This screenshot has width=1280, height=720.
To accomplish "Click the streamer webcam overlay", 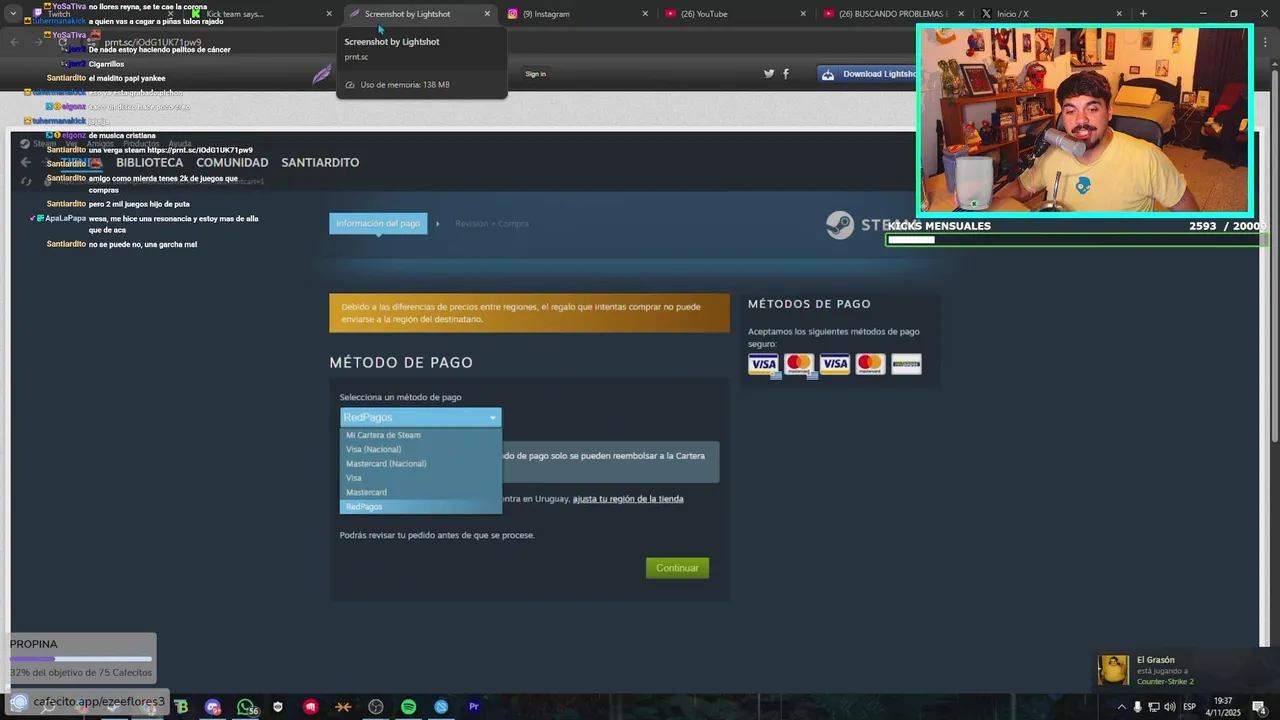I will pyautogui.click(x=1085, y=120).
